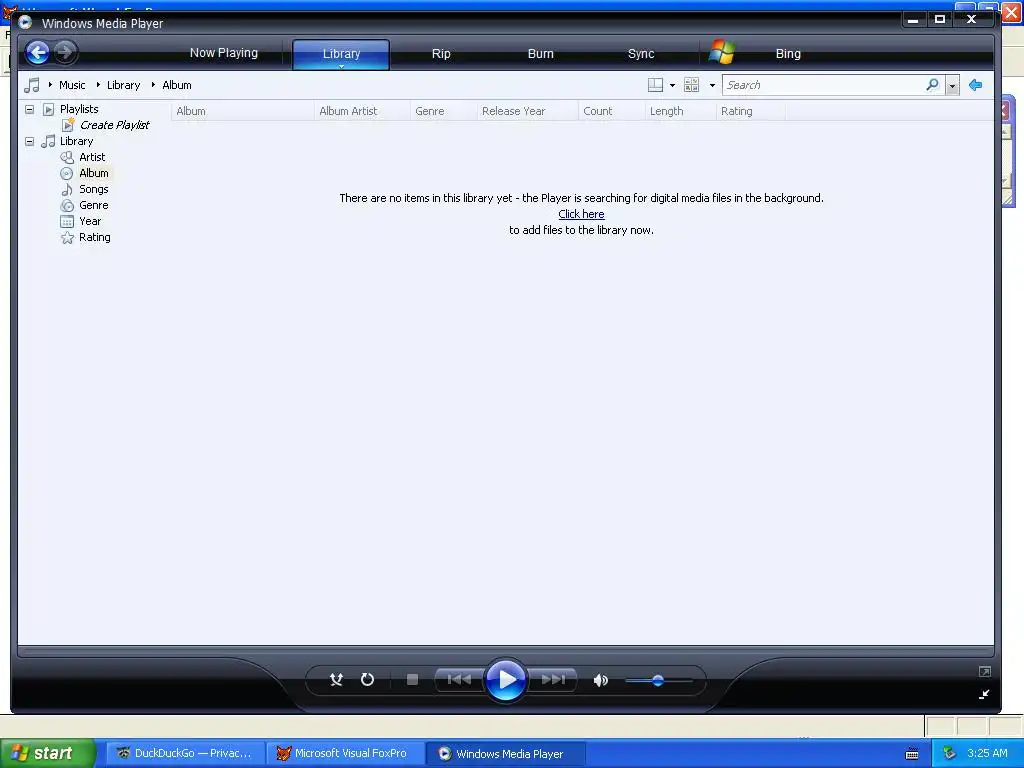
Task: Toggle the list pane blue arrow
Action: click(x=976, y=85)
